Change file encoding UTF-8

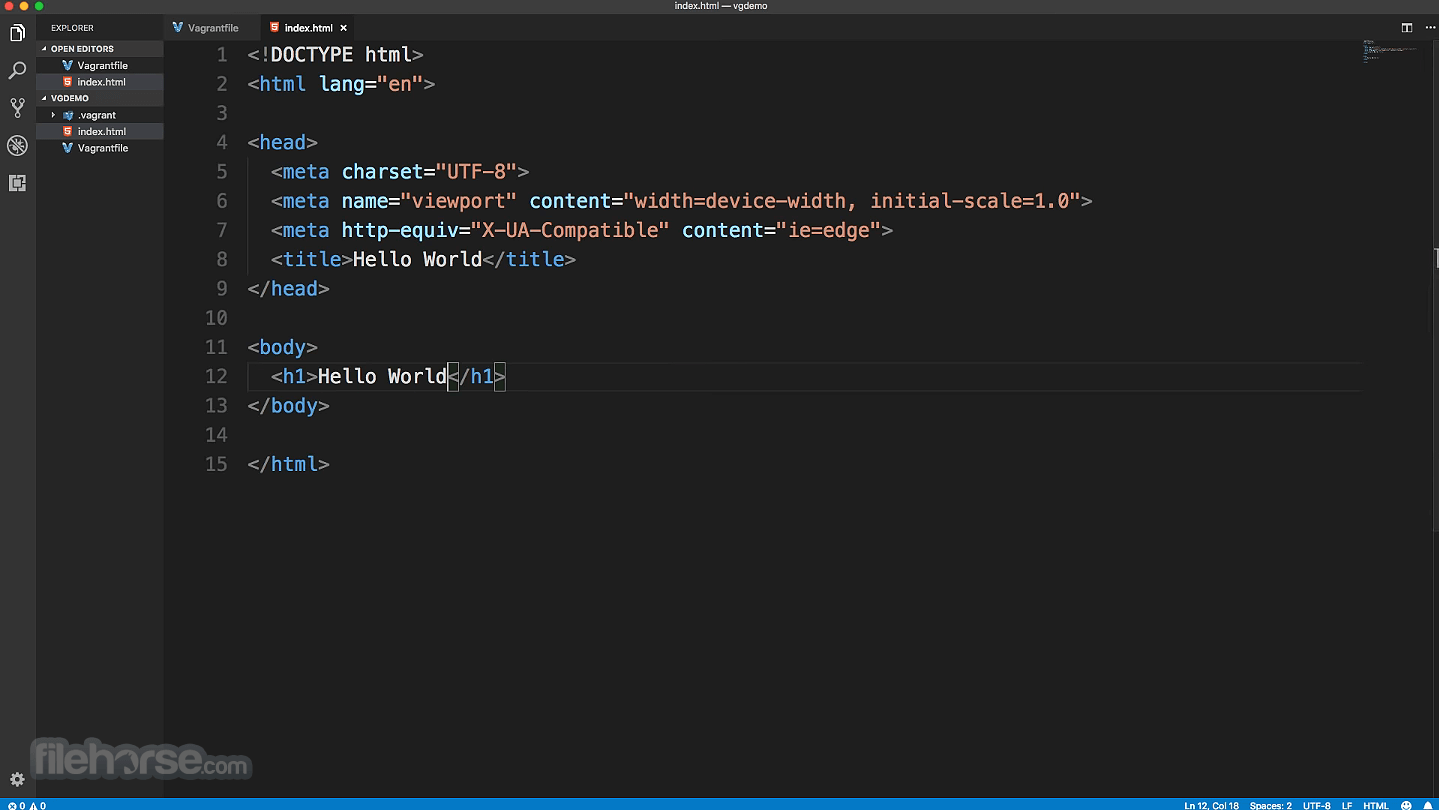[x=1316, y=805]
